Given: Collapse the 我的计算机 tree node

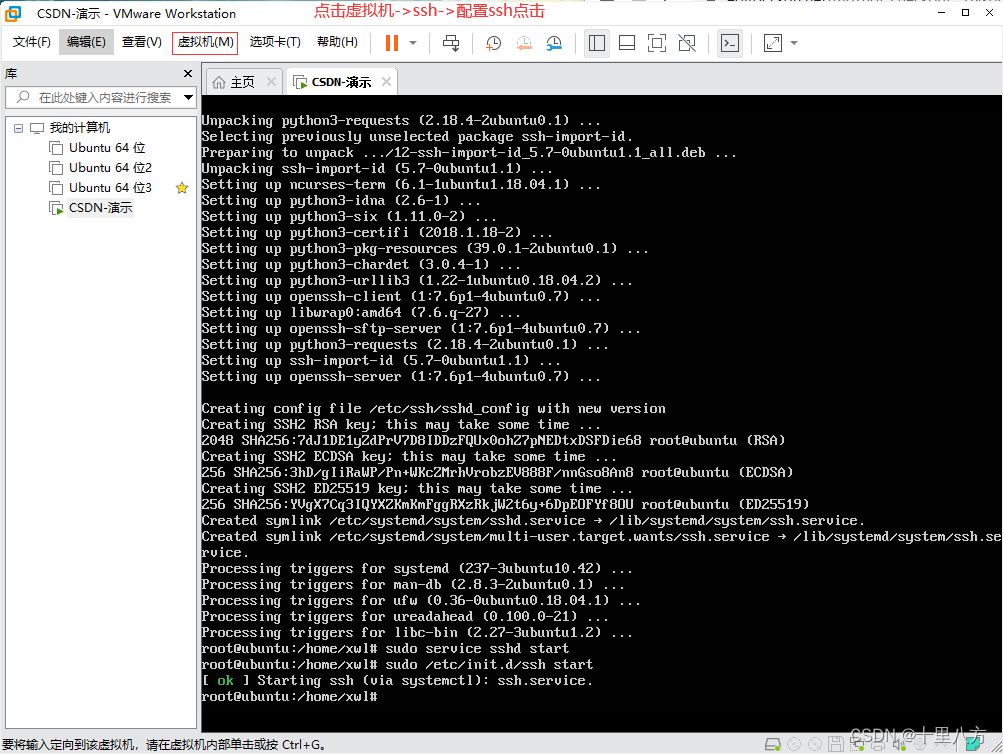Looking at the screenshot, I should 19,128.
